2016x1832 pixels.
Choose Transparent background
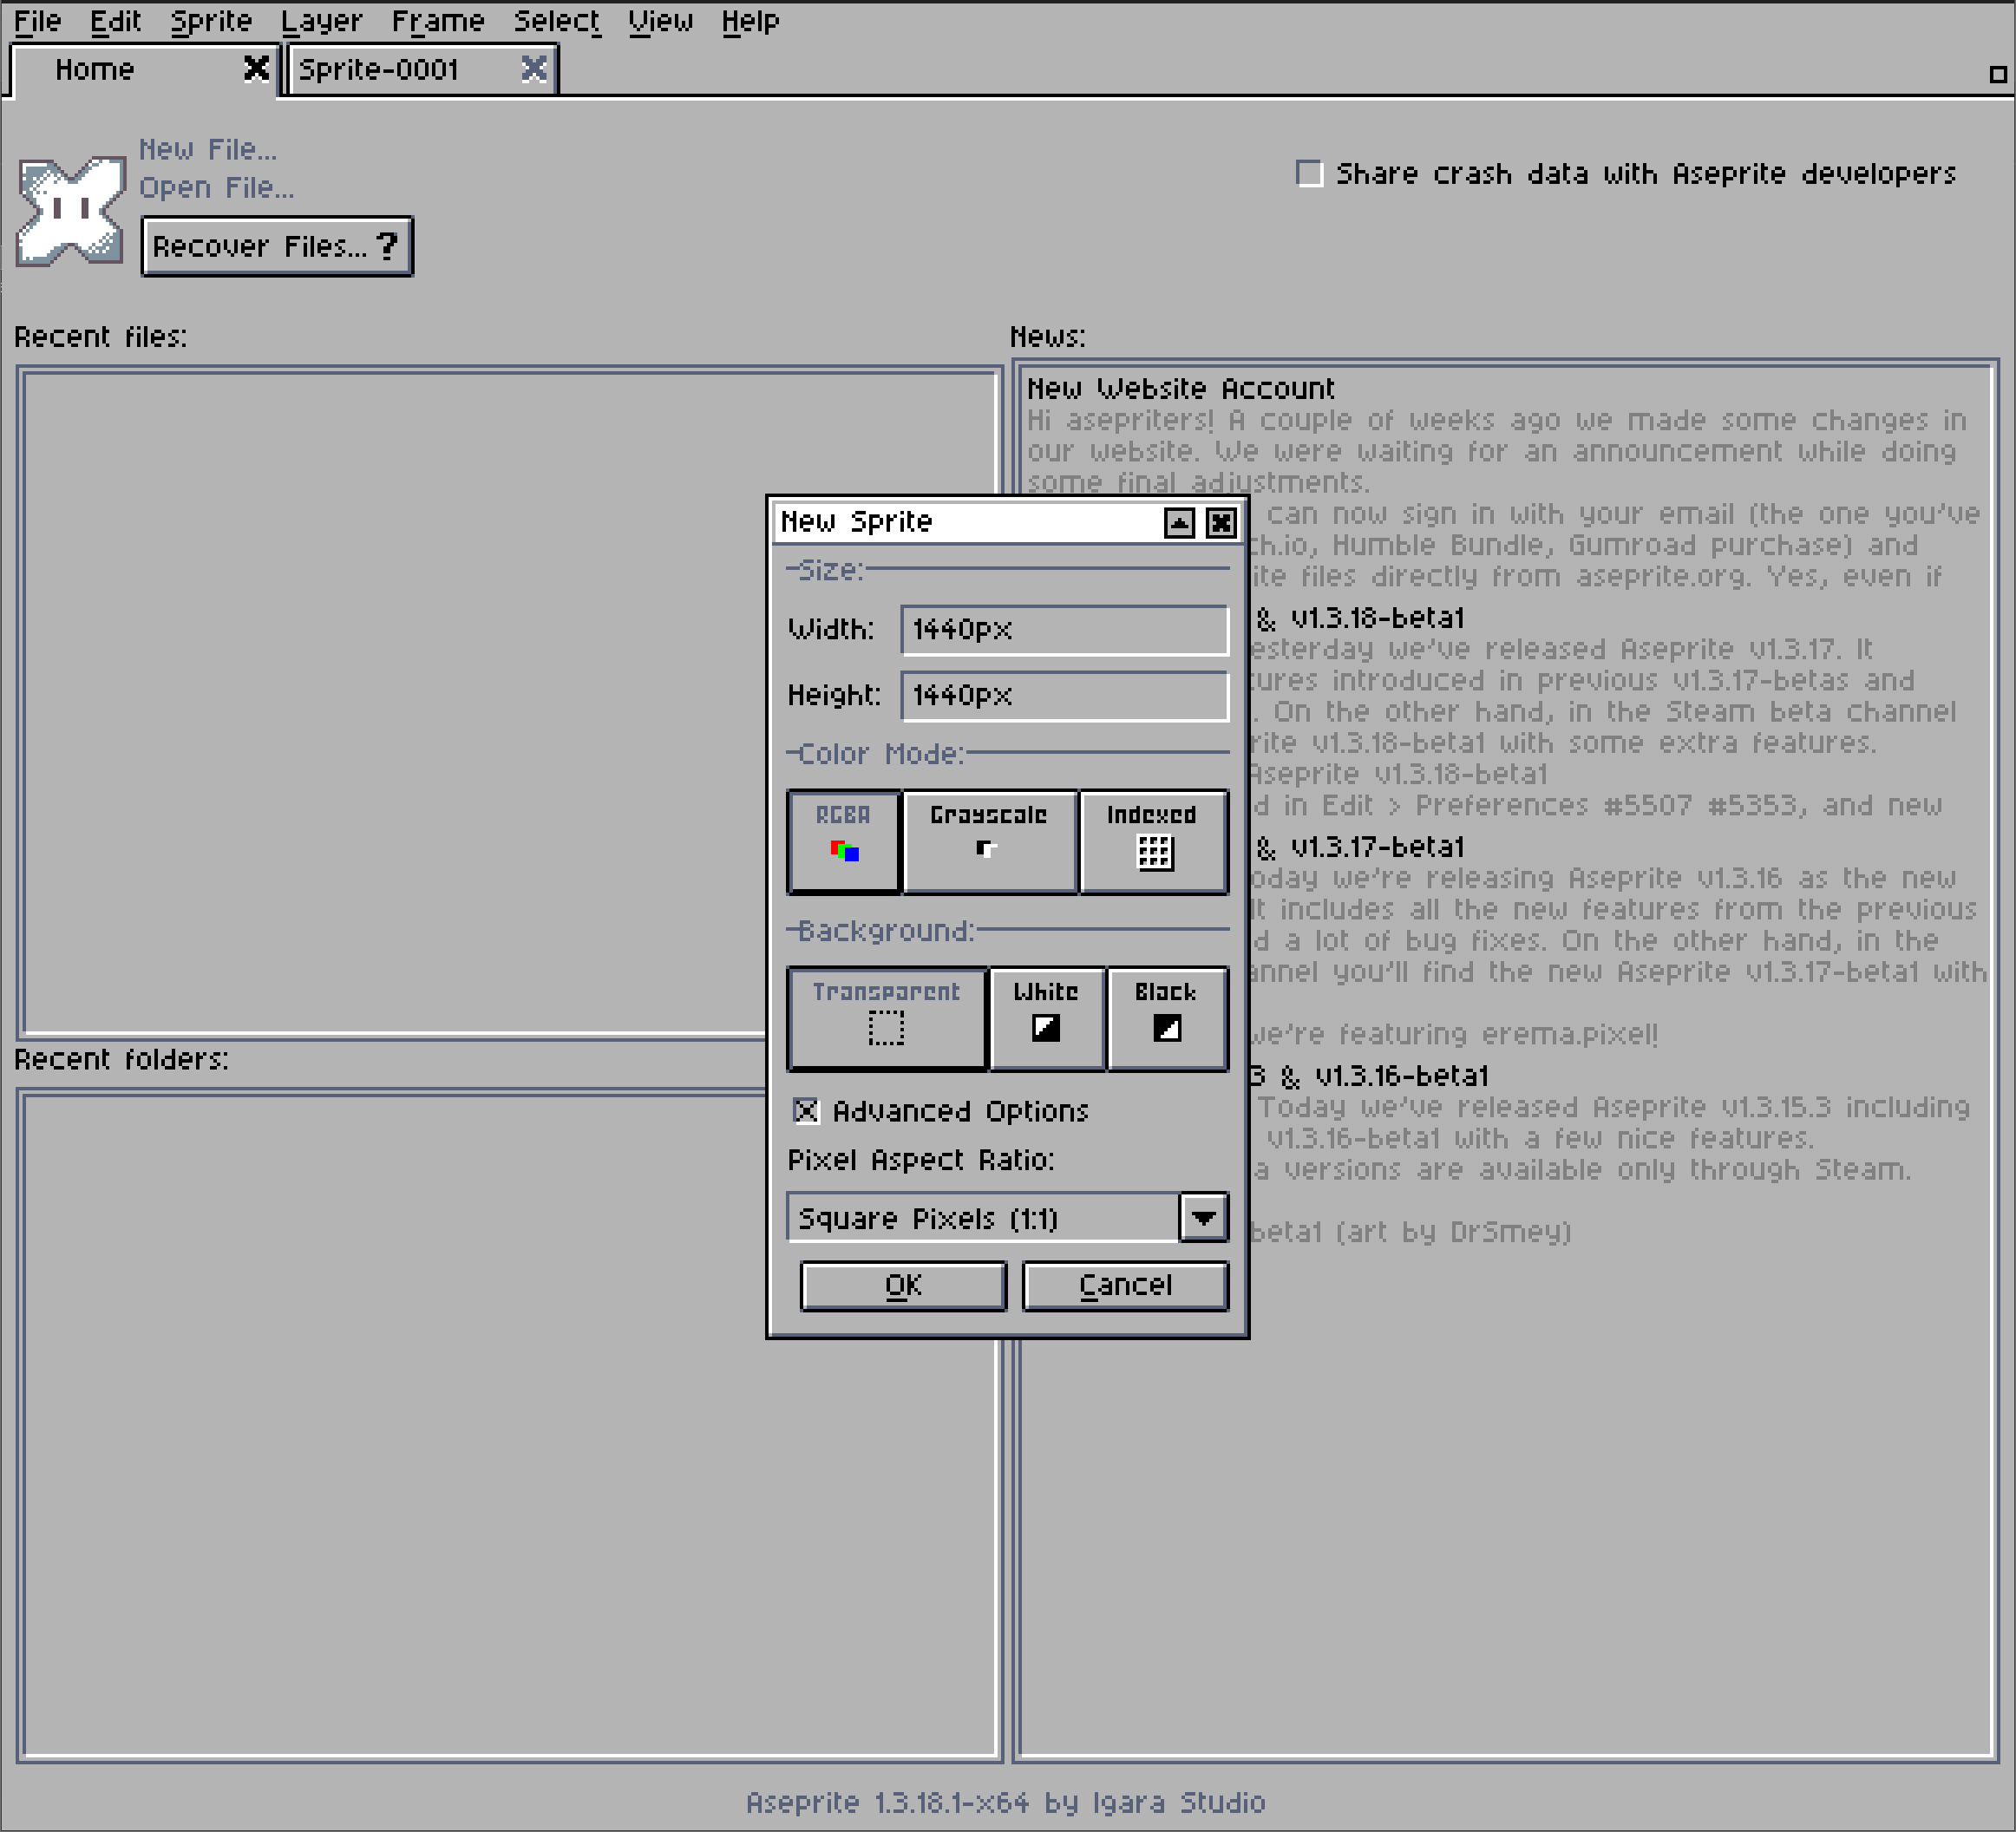887,1018
